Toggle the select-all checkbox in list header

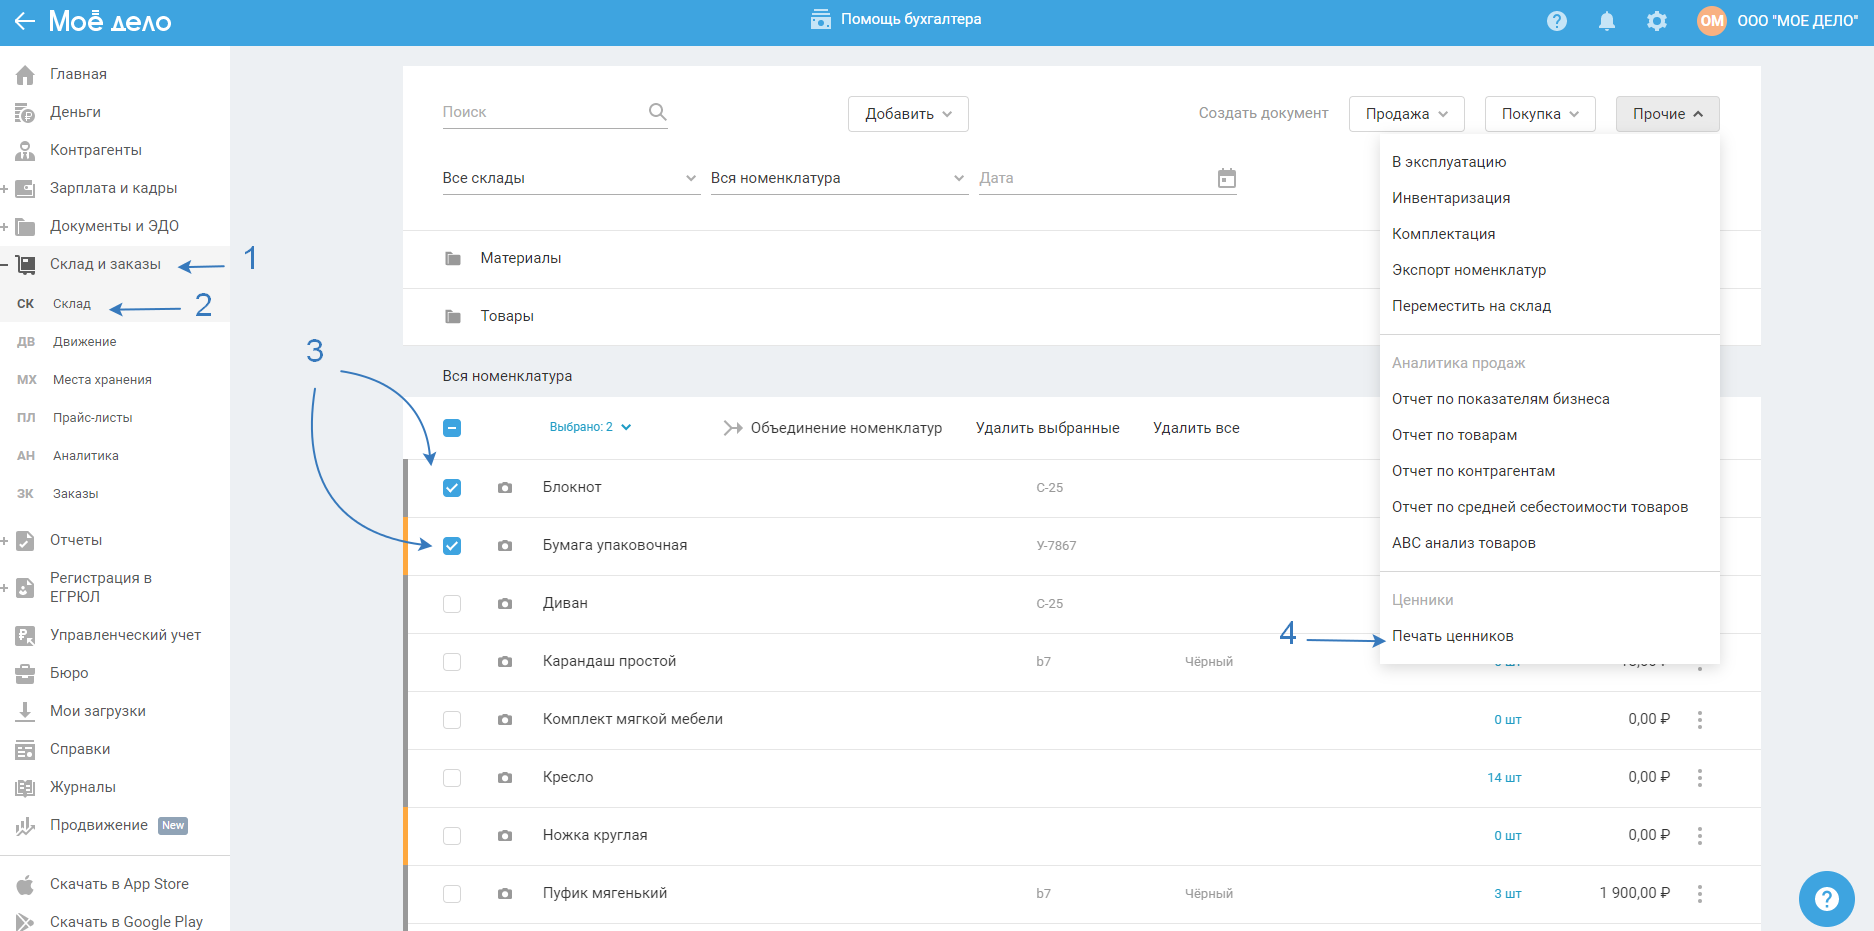tap(452, 428)
